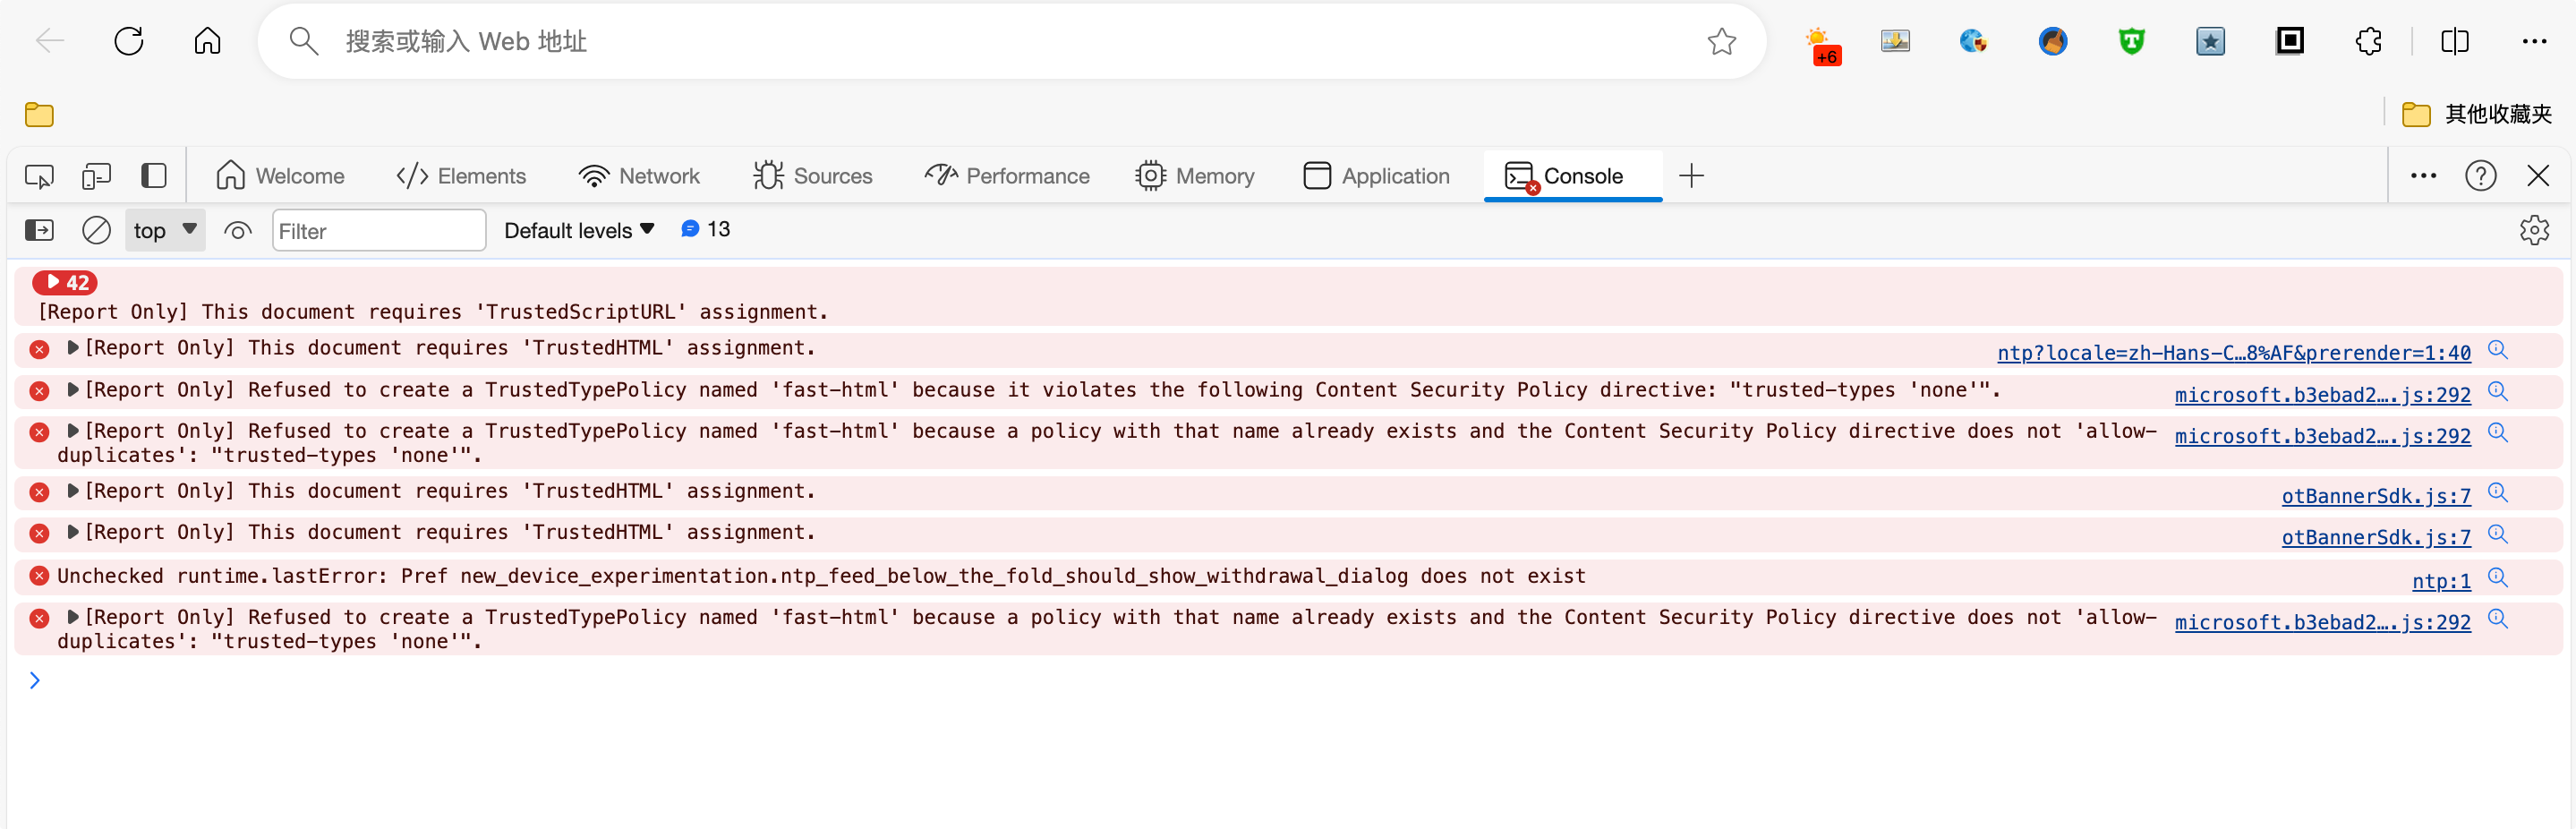
Task: Switch to the Memory tab
Action: click(1196, 175)
